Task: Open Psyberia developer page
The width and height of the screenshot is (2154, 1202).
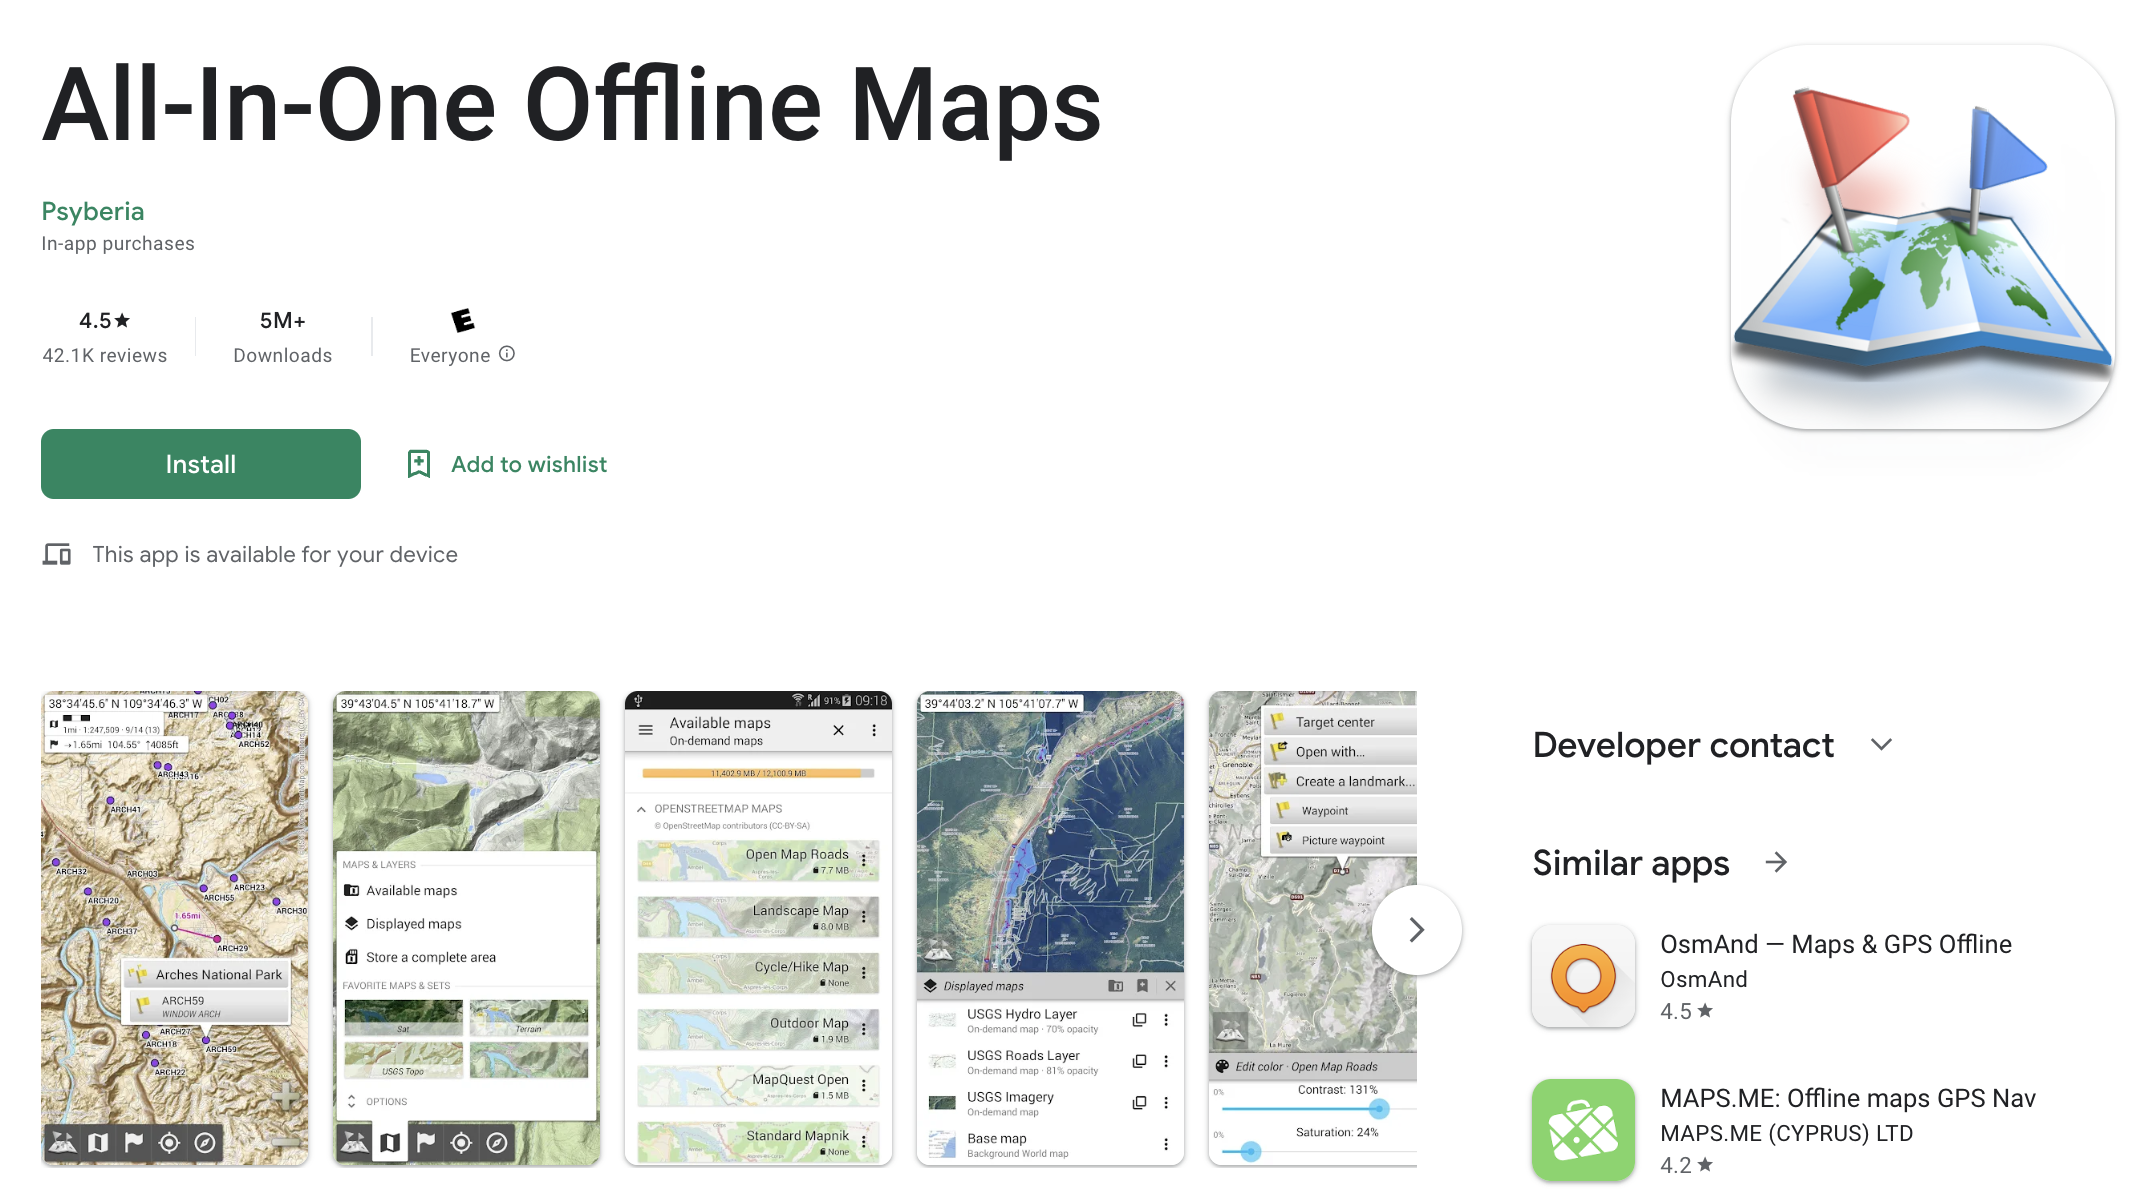Action: [x=93, y=211]
